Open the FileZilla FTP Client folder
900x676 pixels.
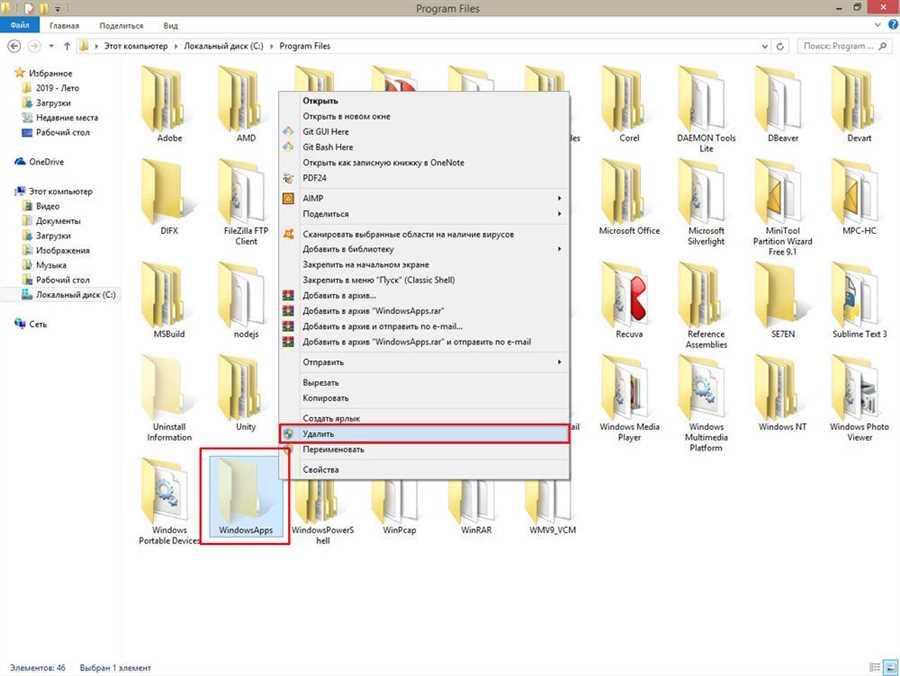pos(246,202)
